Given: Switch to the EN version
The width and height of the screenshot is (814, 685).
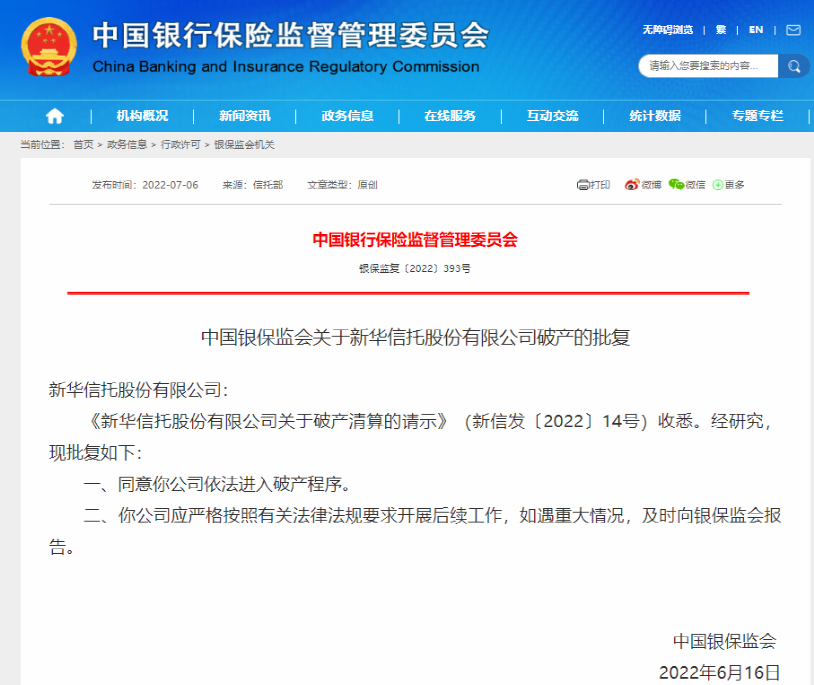Looking at the screenshot, I should [756, 30].
